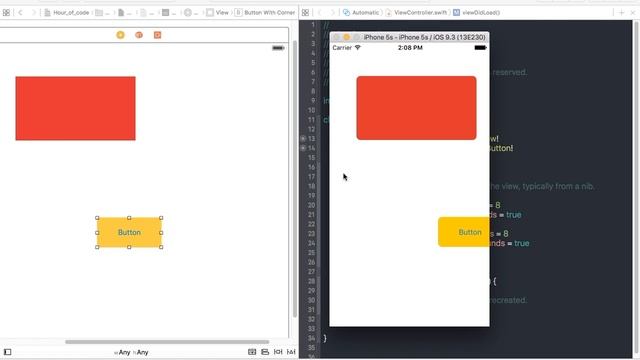Go back in storyboard editor history
The height and width of the screenshot is (360, 640).
[x=20, y=13]
